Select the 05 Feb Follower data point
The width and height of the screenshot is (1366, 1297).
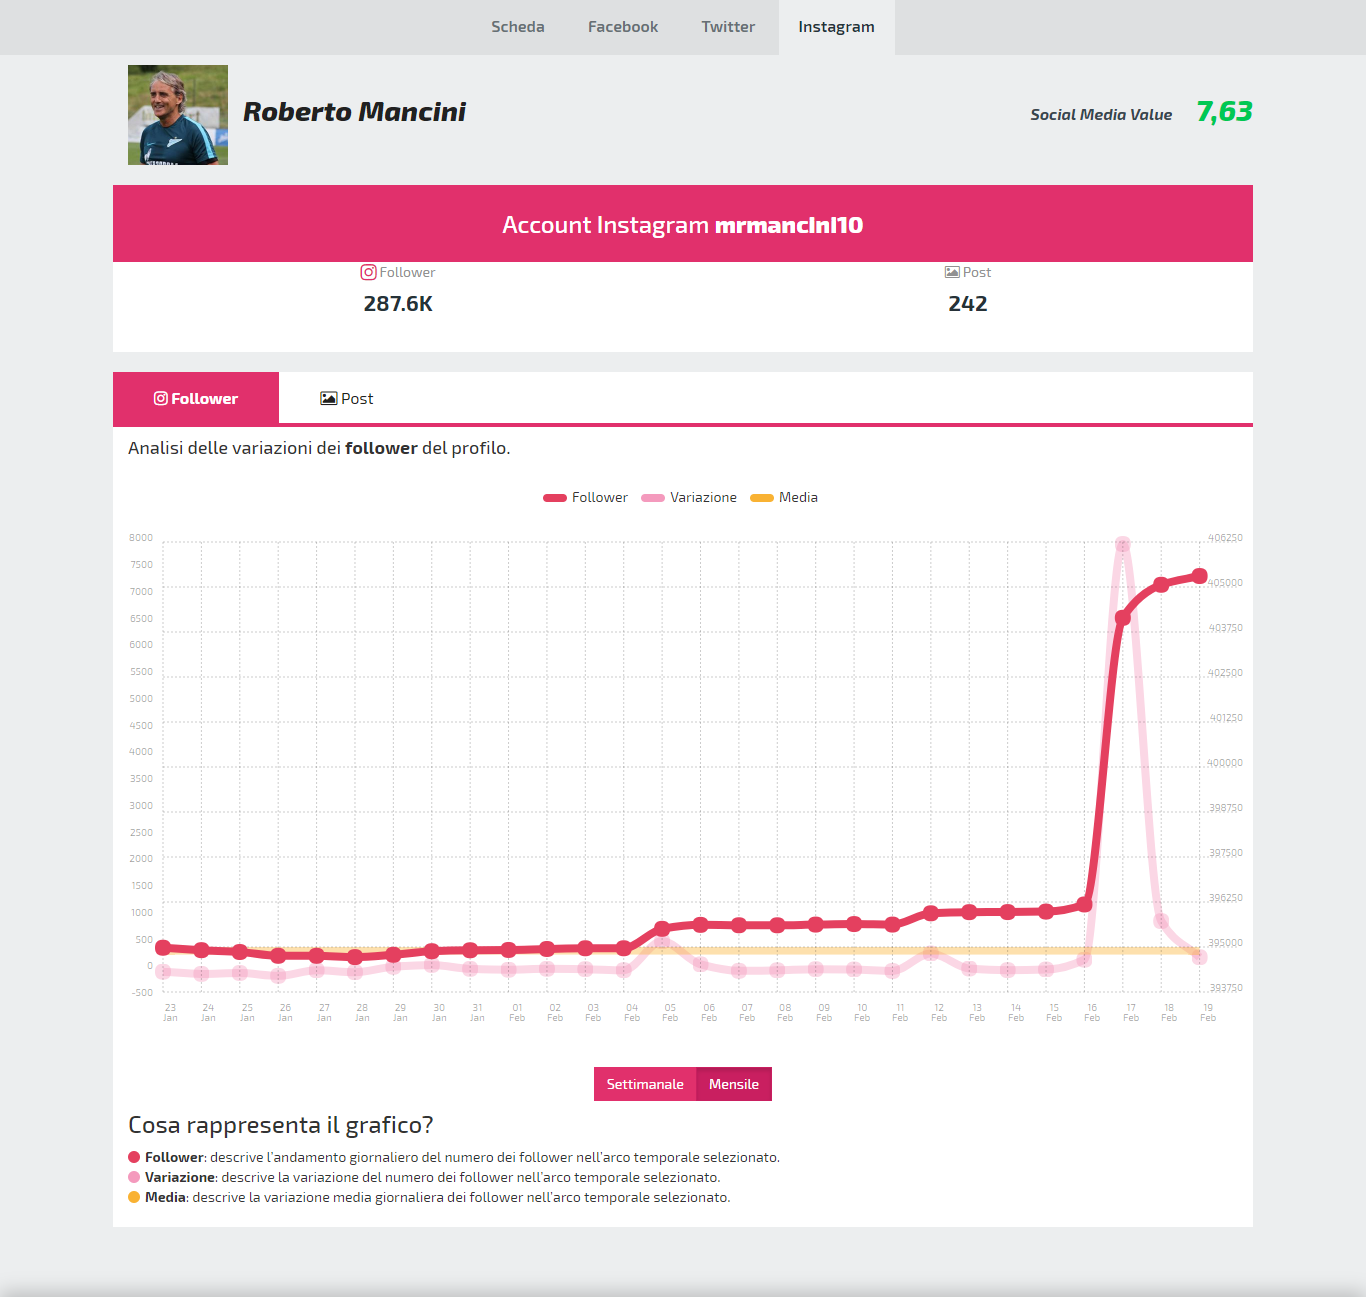(662, 928)
